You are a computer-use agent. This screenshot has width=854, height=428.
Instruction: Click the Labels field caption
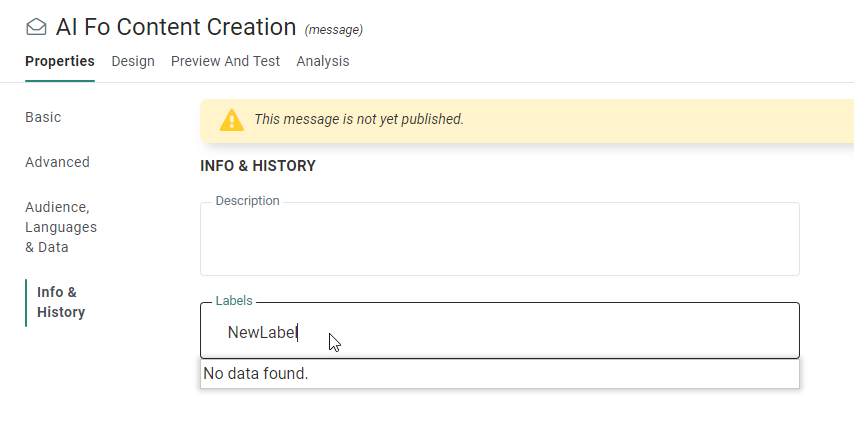point(234,300)
